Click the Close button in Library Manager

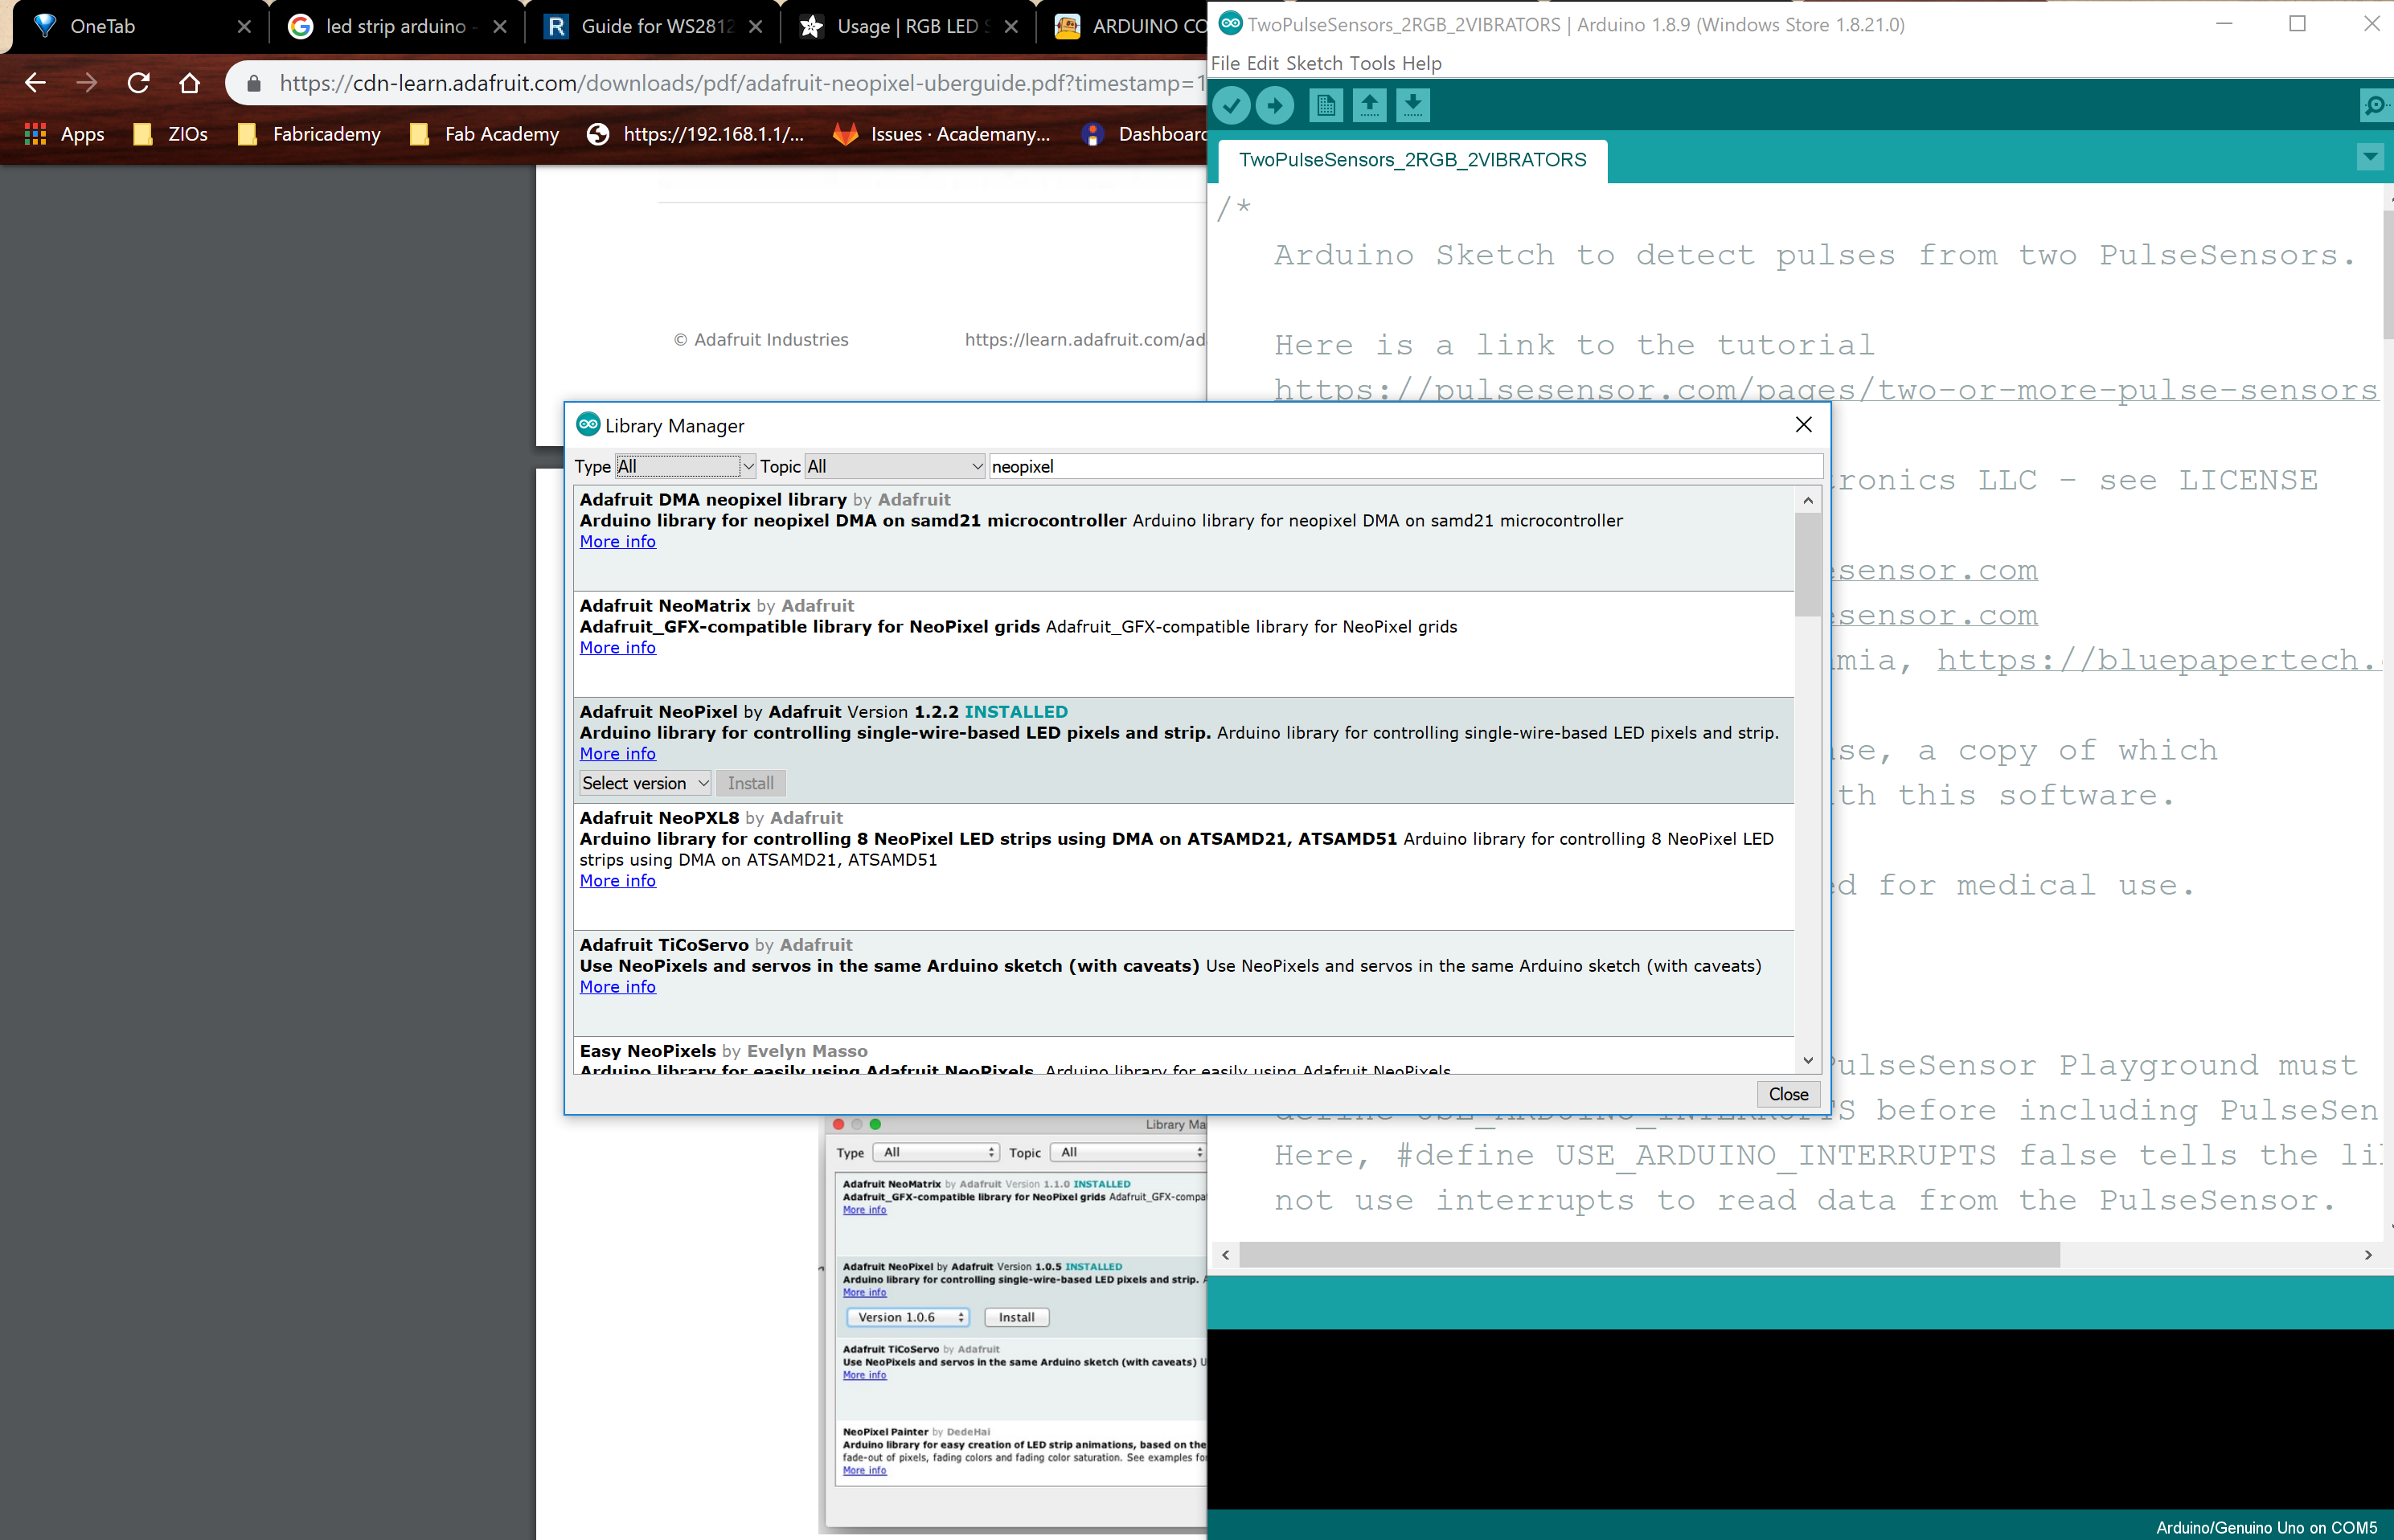[1788, 1094]
